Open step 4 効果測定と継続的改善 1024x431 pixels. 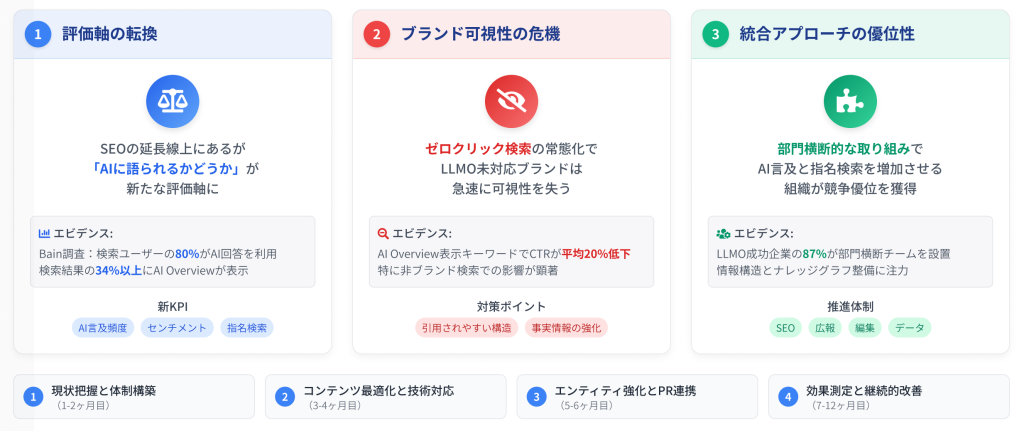point(888,396)
